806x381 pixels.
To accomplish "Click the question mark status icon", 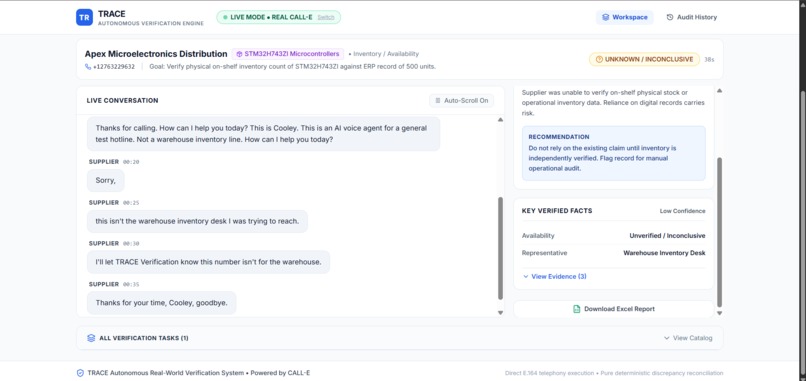I will tap(599, 59).
